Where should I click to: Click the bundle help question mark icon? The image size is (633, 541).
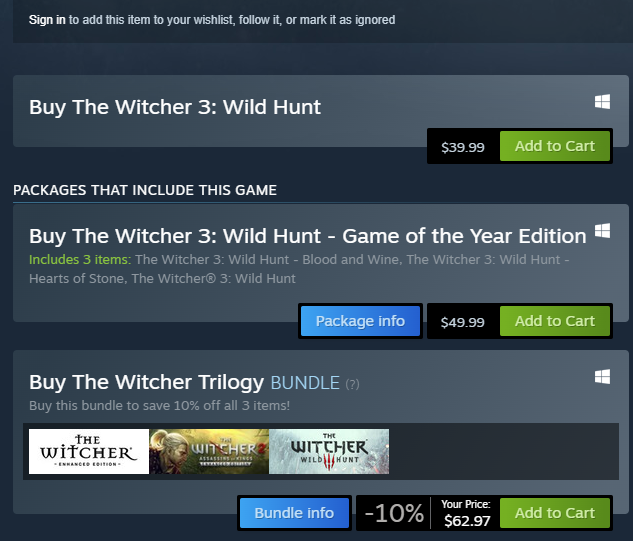(352, 384)
